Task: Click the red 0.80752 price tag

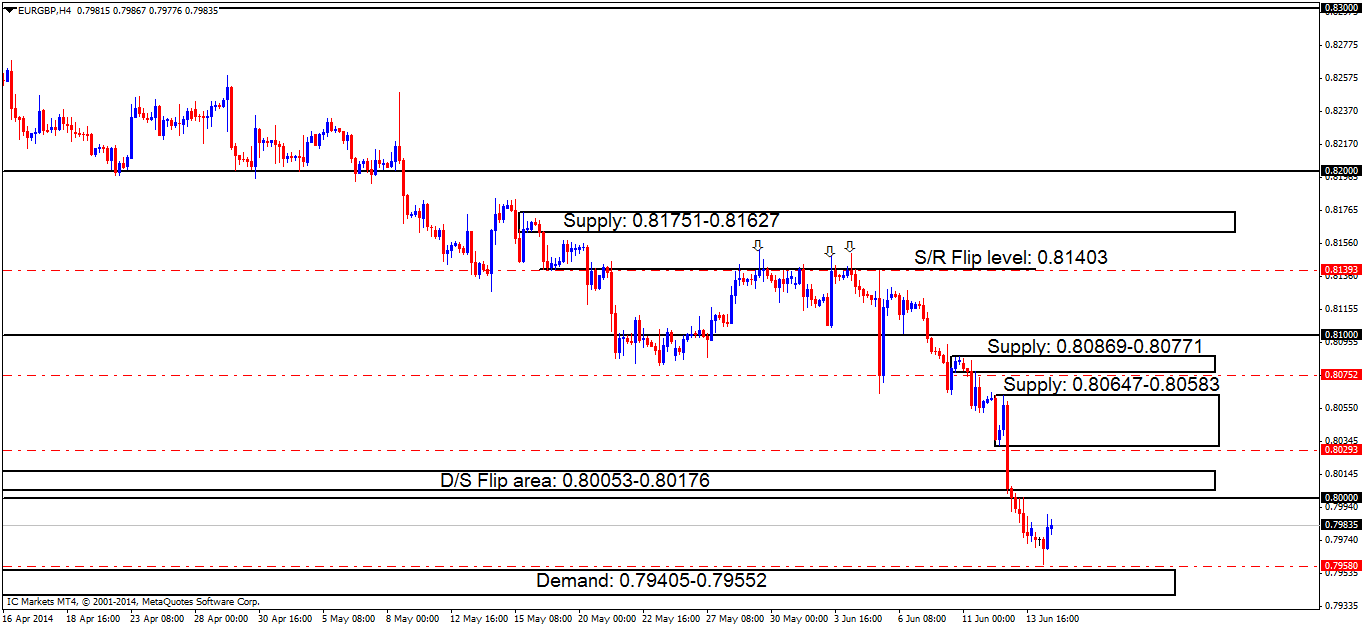Action: click(1339, 375)
